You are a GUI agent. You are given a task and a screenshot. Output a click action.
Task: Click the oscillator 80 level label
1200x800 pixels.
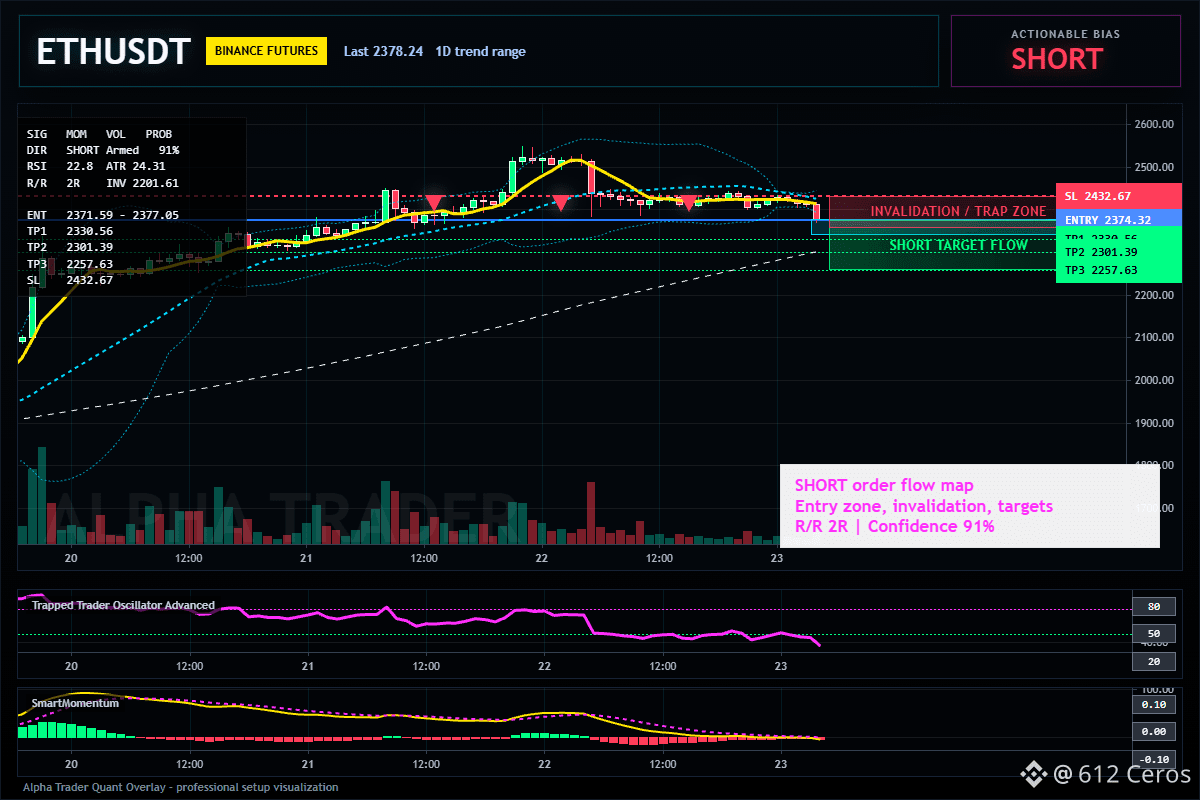coord(1153,606)
